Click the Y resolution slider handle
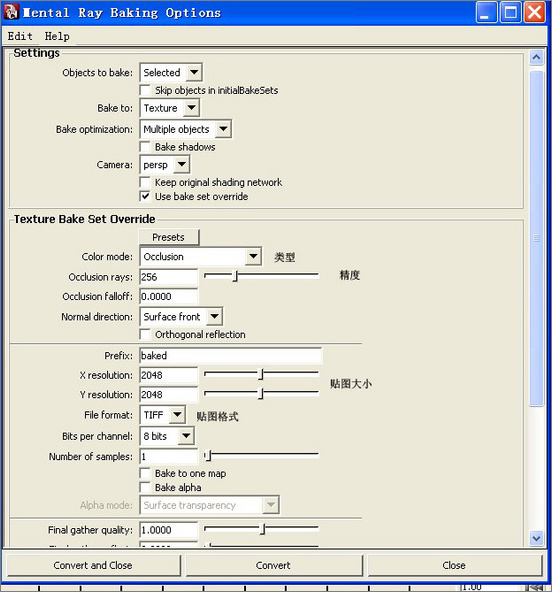The width and height of the screenshot is (552, 592). [x=261, y=394]
